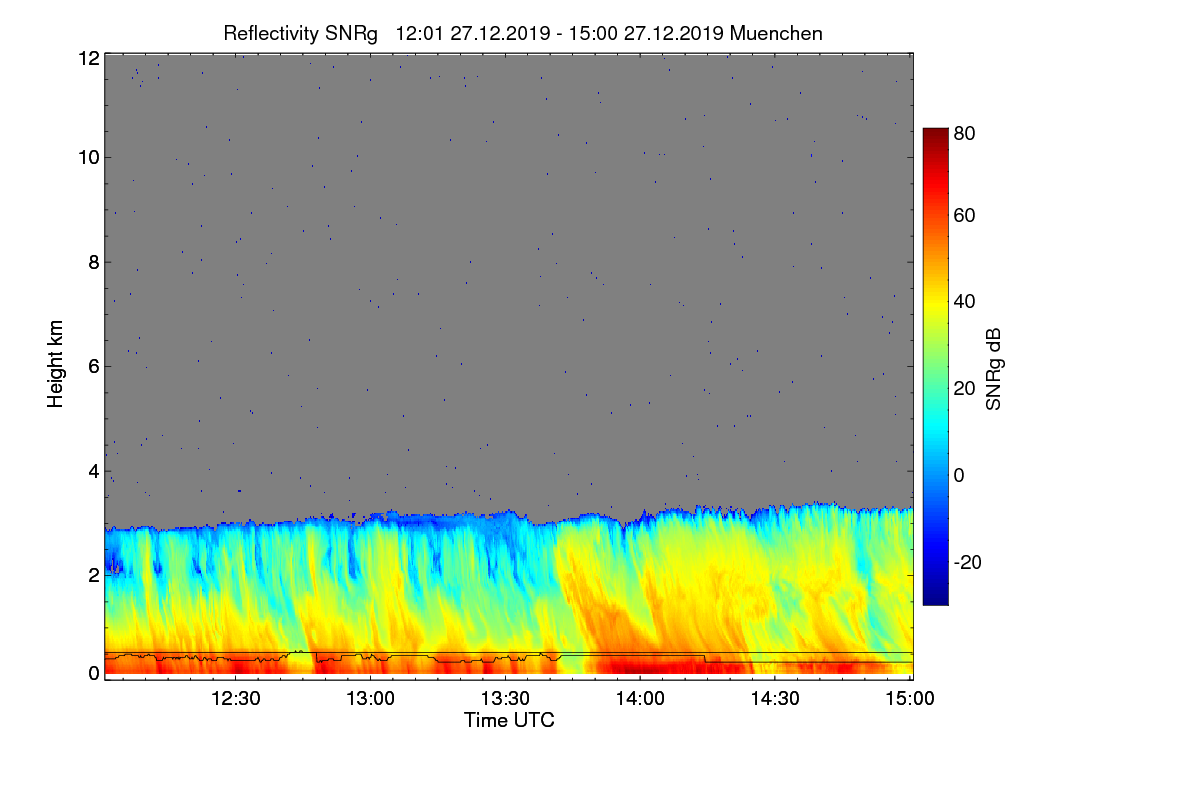This screenshot has height=800, width=1200.
Task: Click the height tick label 6
Action: click(x=93, y=366)
